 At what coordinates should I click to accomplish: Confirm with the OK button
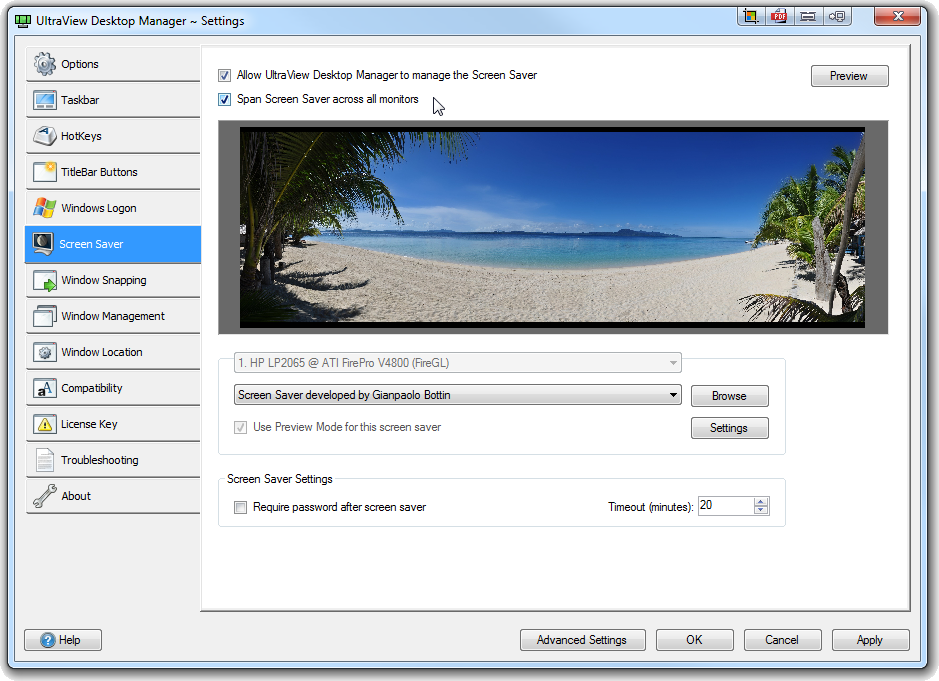pos(695,640)
